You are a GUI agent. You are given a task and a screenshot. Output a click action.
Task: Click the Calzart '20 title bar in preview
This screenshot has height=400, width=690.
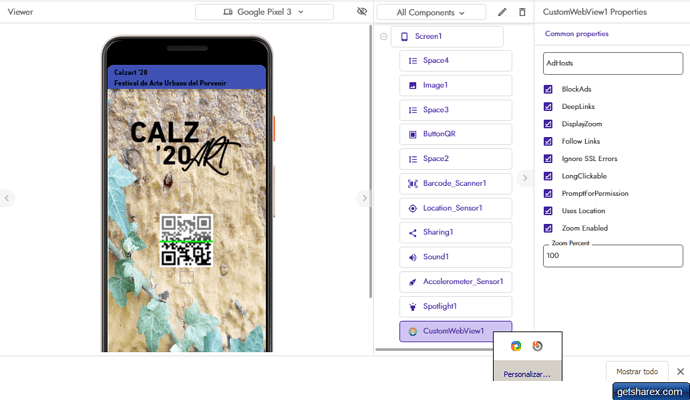click(x=187, y=77)
